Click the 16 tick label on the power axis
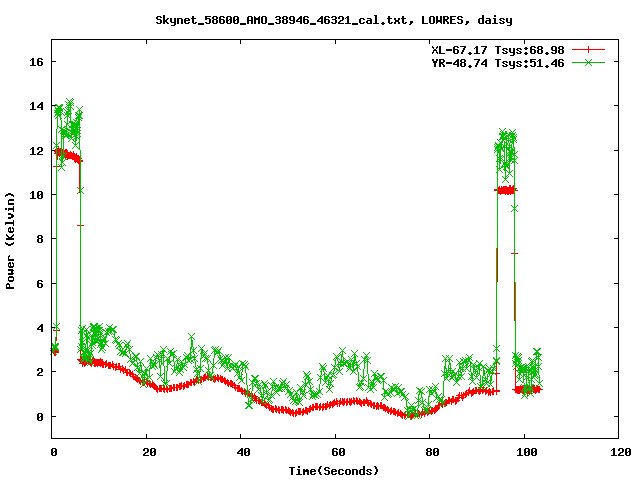Screen dimensions: 640x480 (x=36, y=62)
